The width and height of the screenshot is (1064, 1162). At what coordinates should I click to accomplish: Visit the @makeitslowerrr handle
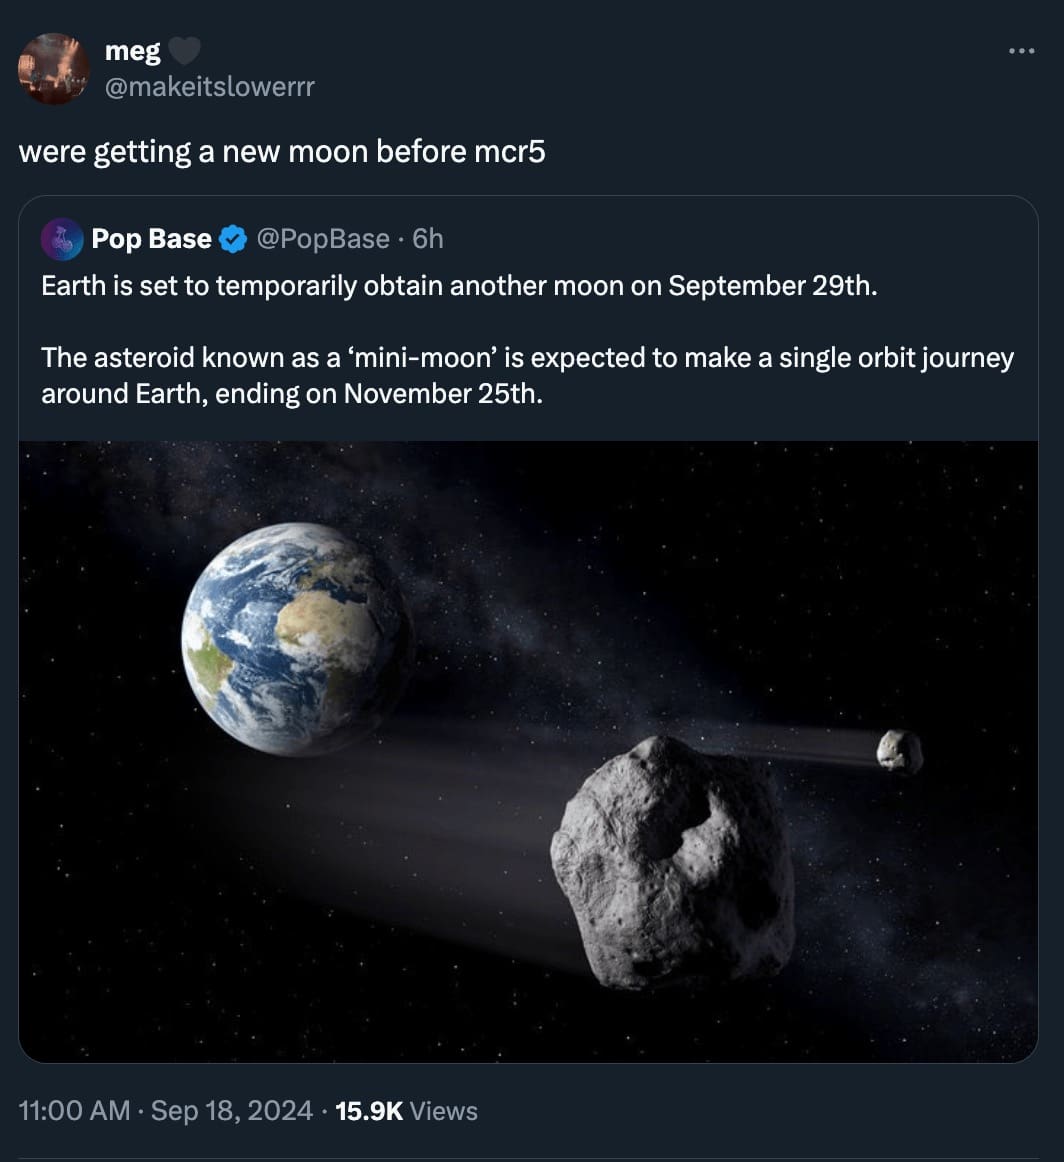point(209,87)
